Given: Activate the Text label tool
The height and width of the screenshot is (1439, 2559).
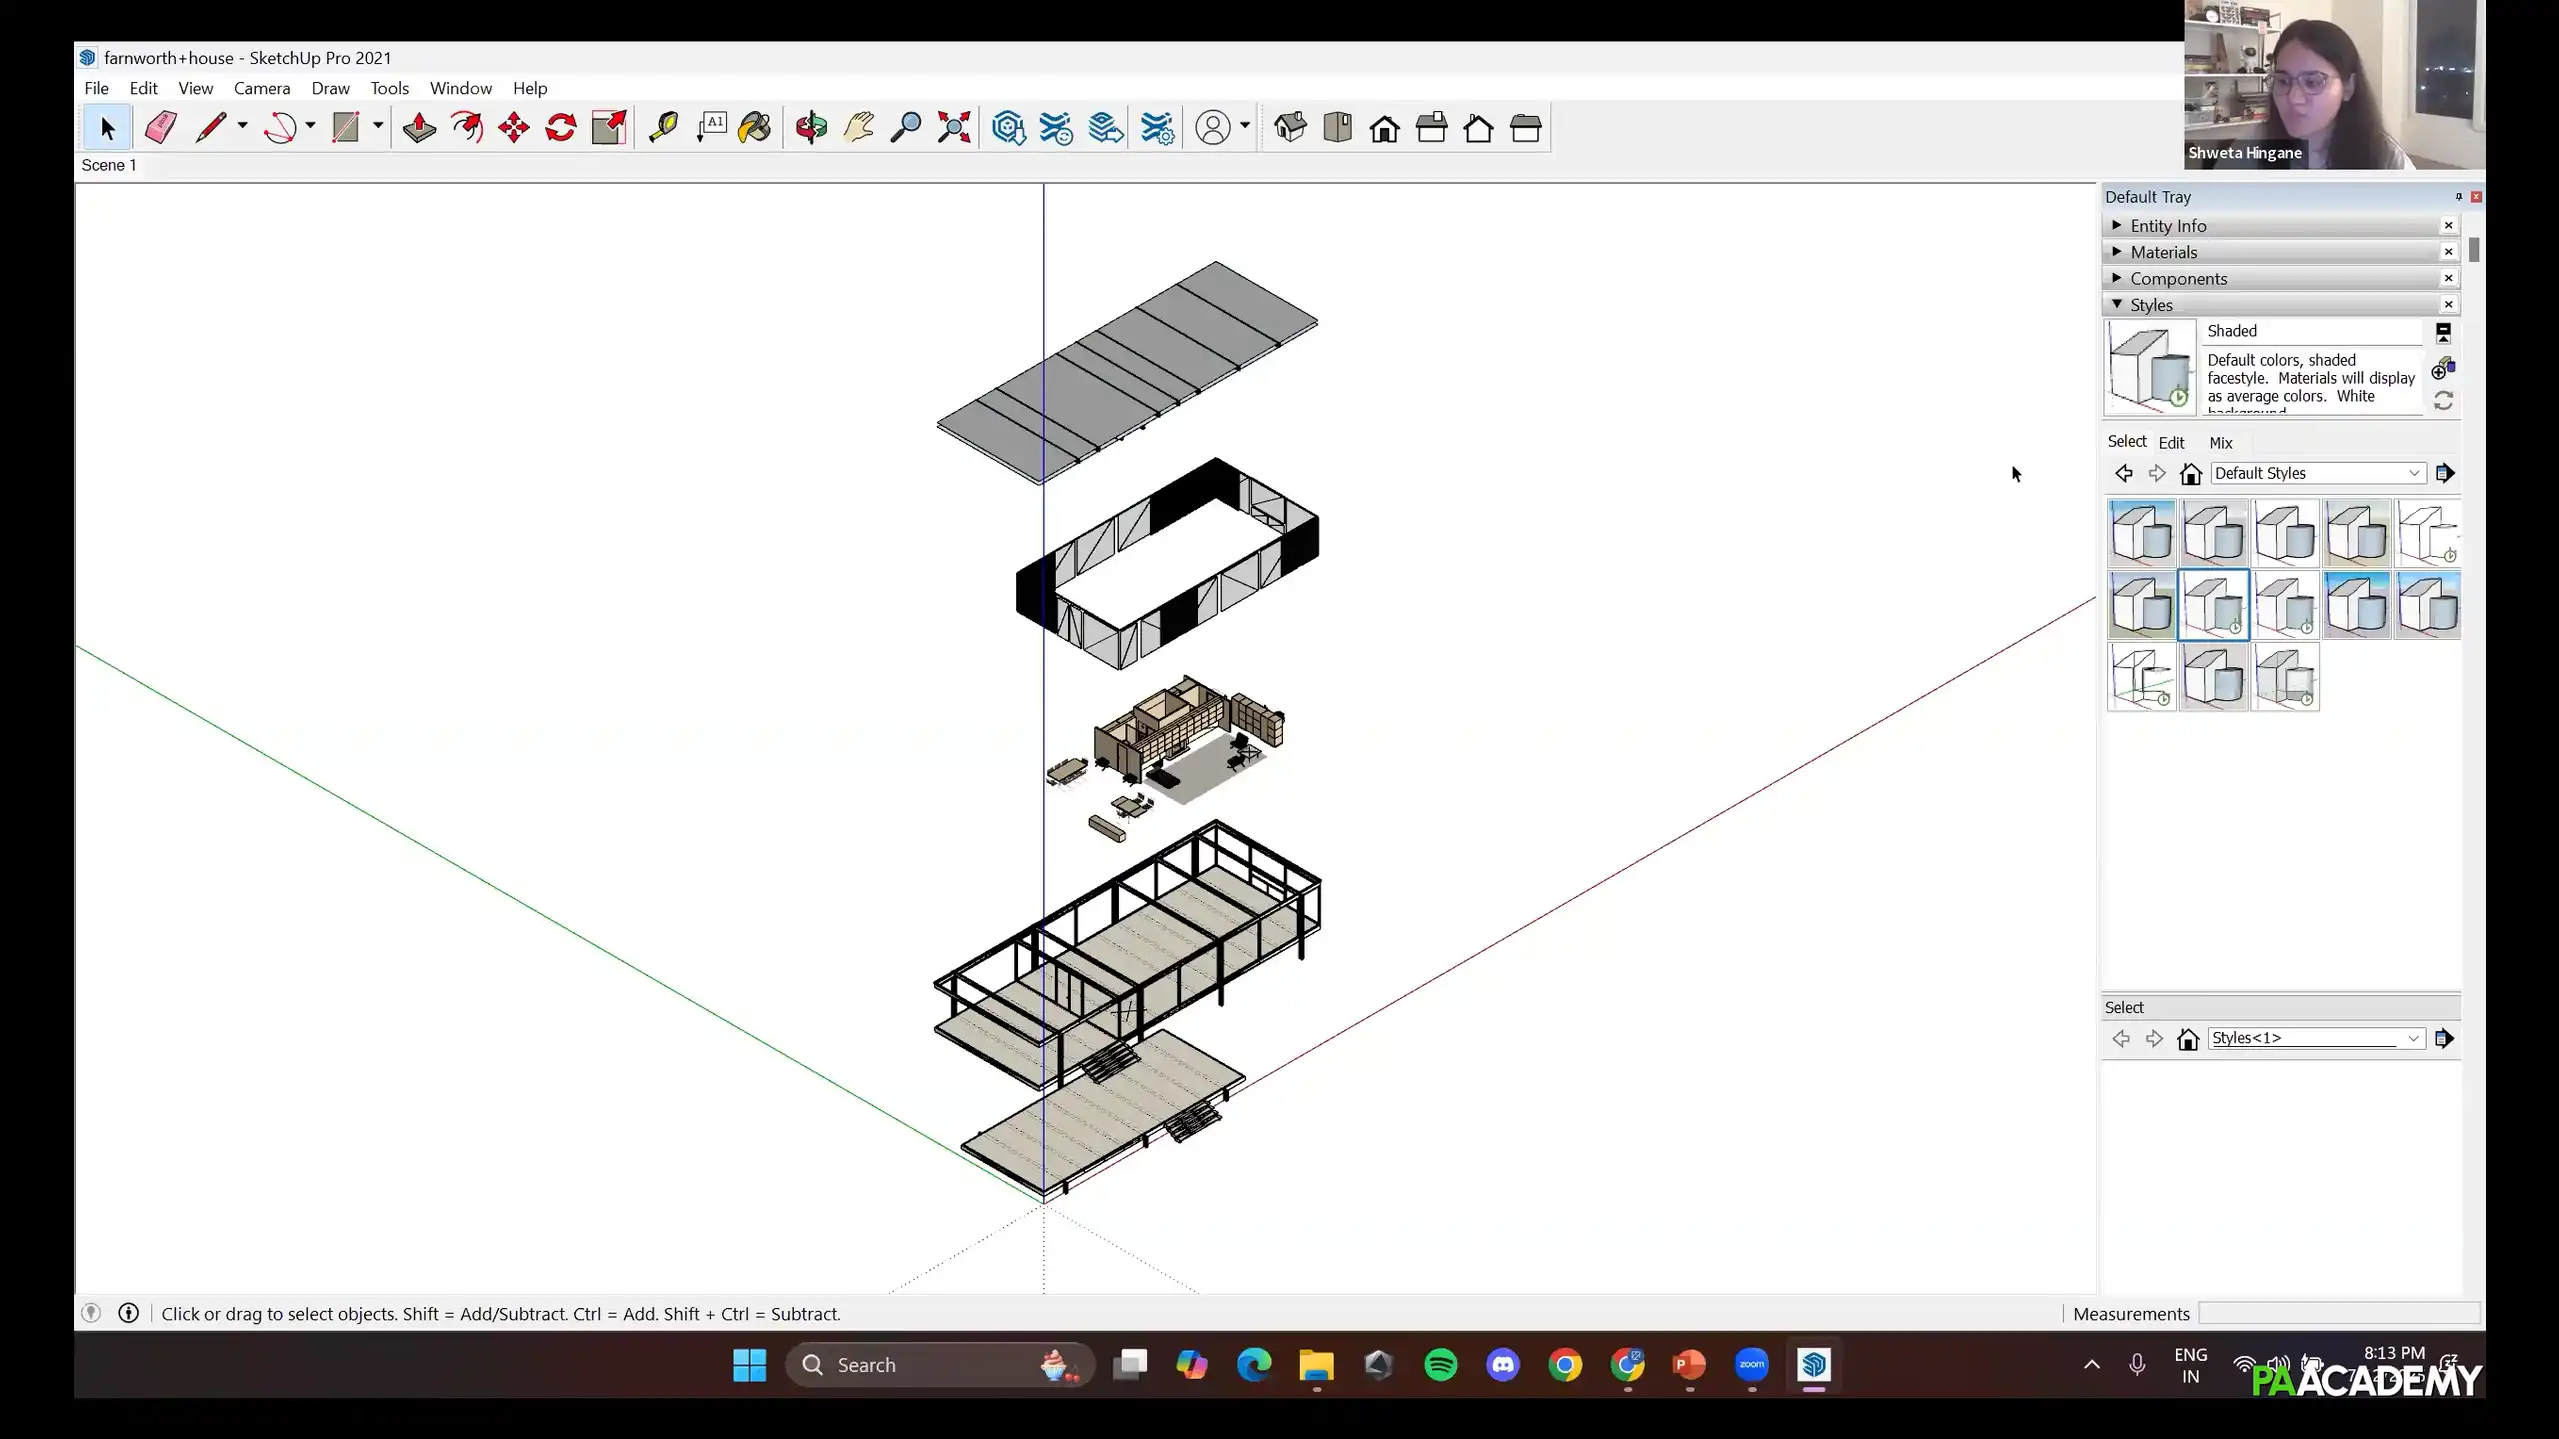Looking at the screenshot, I should 711,128.
